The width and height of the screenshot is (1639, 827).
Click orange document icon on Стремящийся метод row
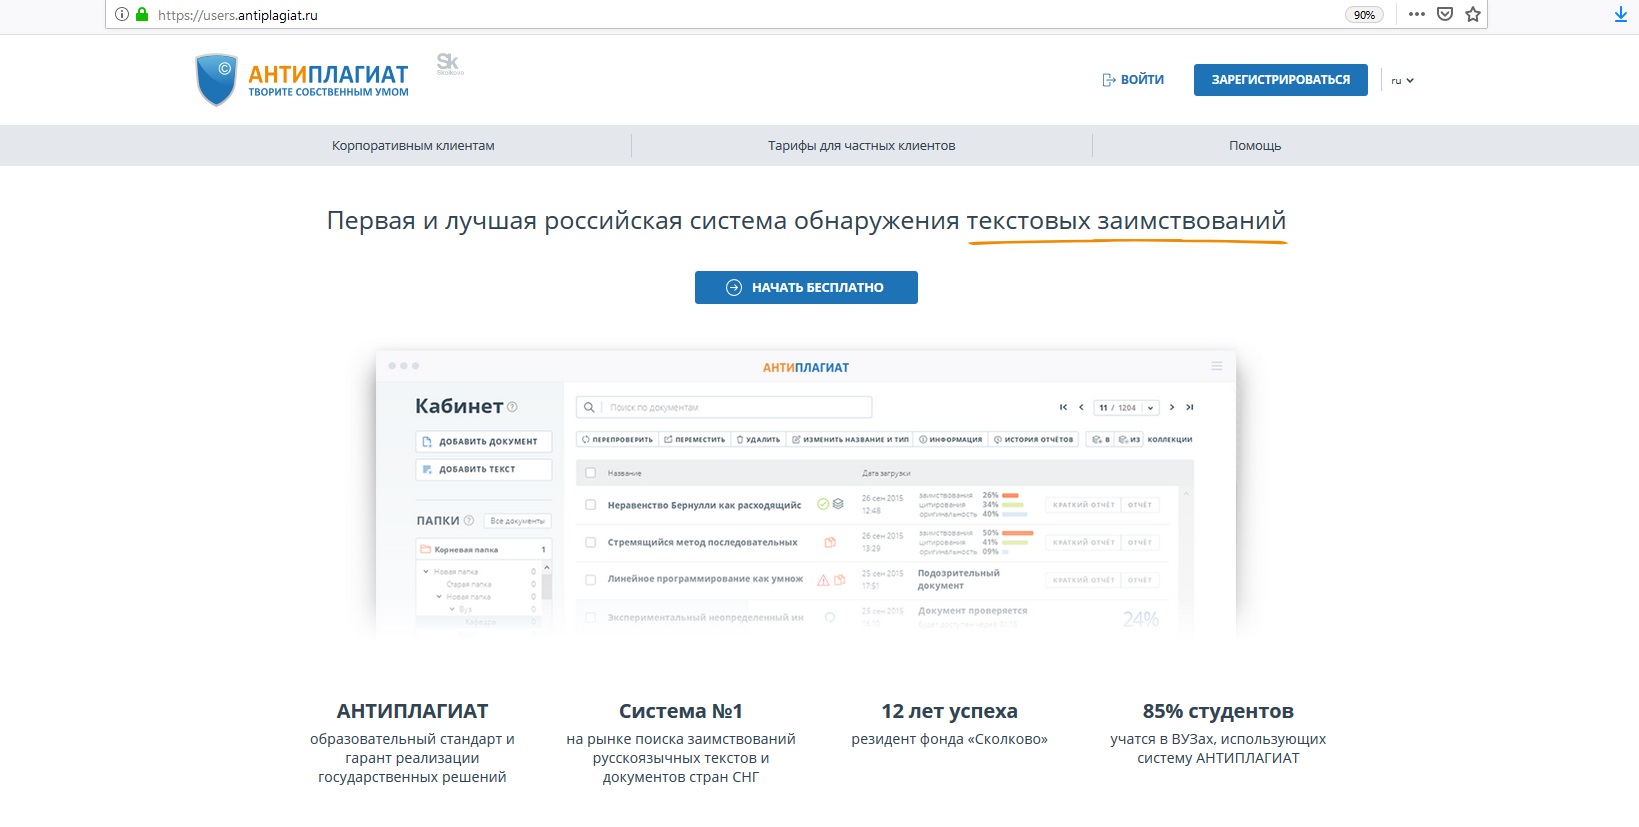pos(830,542)
